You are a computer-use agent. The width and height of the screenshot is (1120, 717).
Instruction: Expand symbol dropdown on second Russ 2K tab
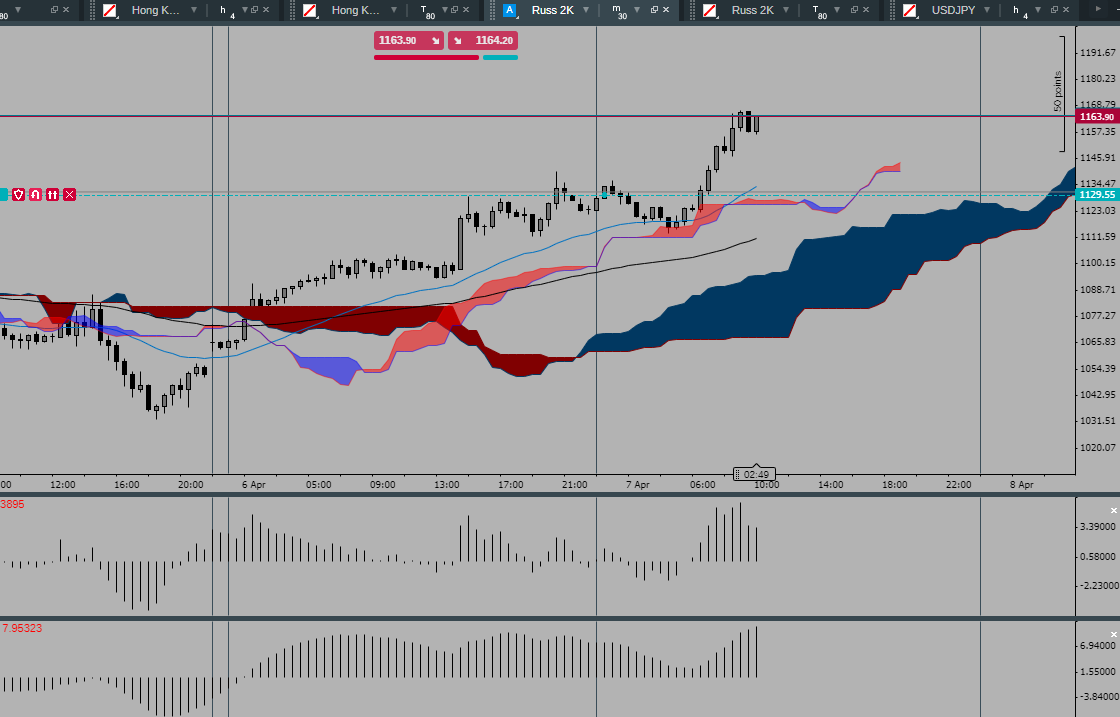coord(786,10)
